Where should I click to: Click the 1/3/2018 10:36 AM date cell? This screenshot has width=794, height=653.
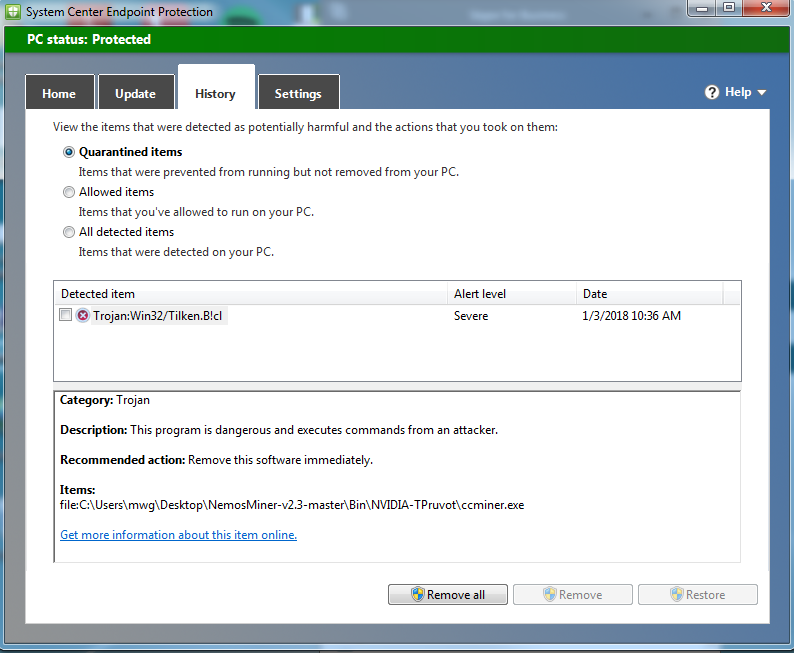pyautogui.click(x=631, y=316)
